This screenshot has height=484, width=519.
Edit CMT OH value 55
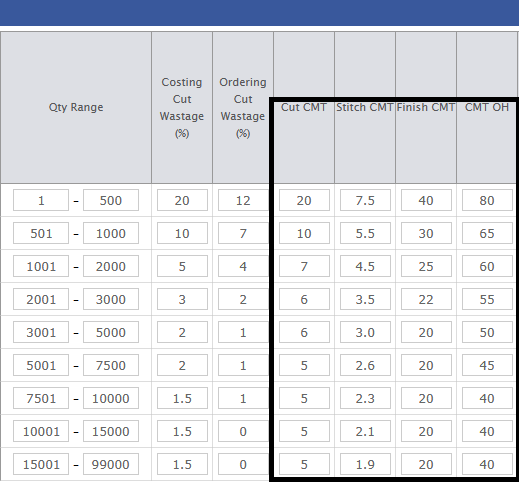[x=487, y=299]
